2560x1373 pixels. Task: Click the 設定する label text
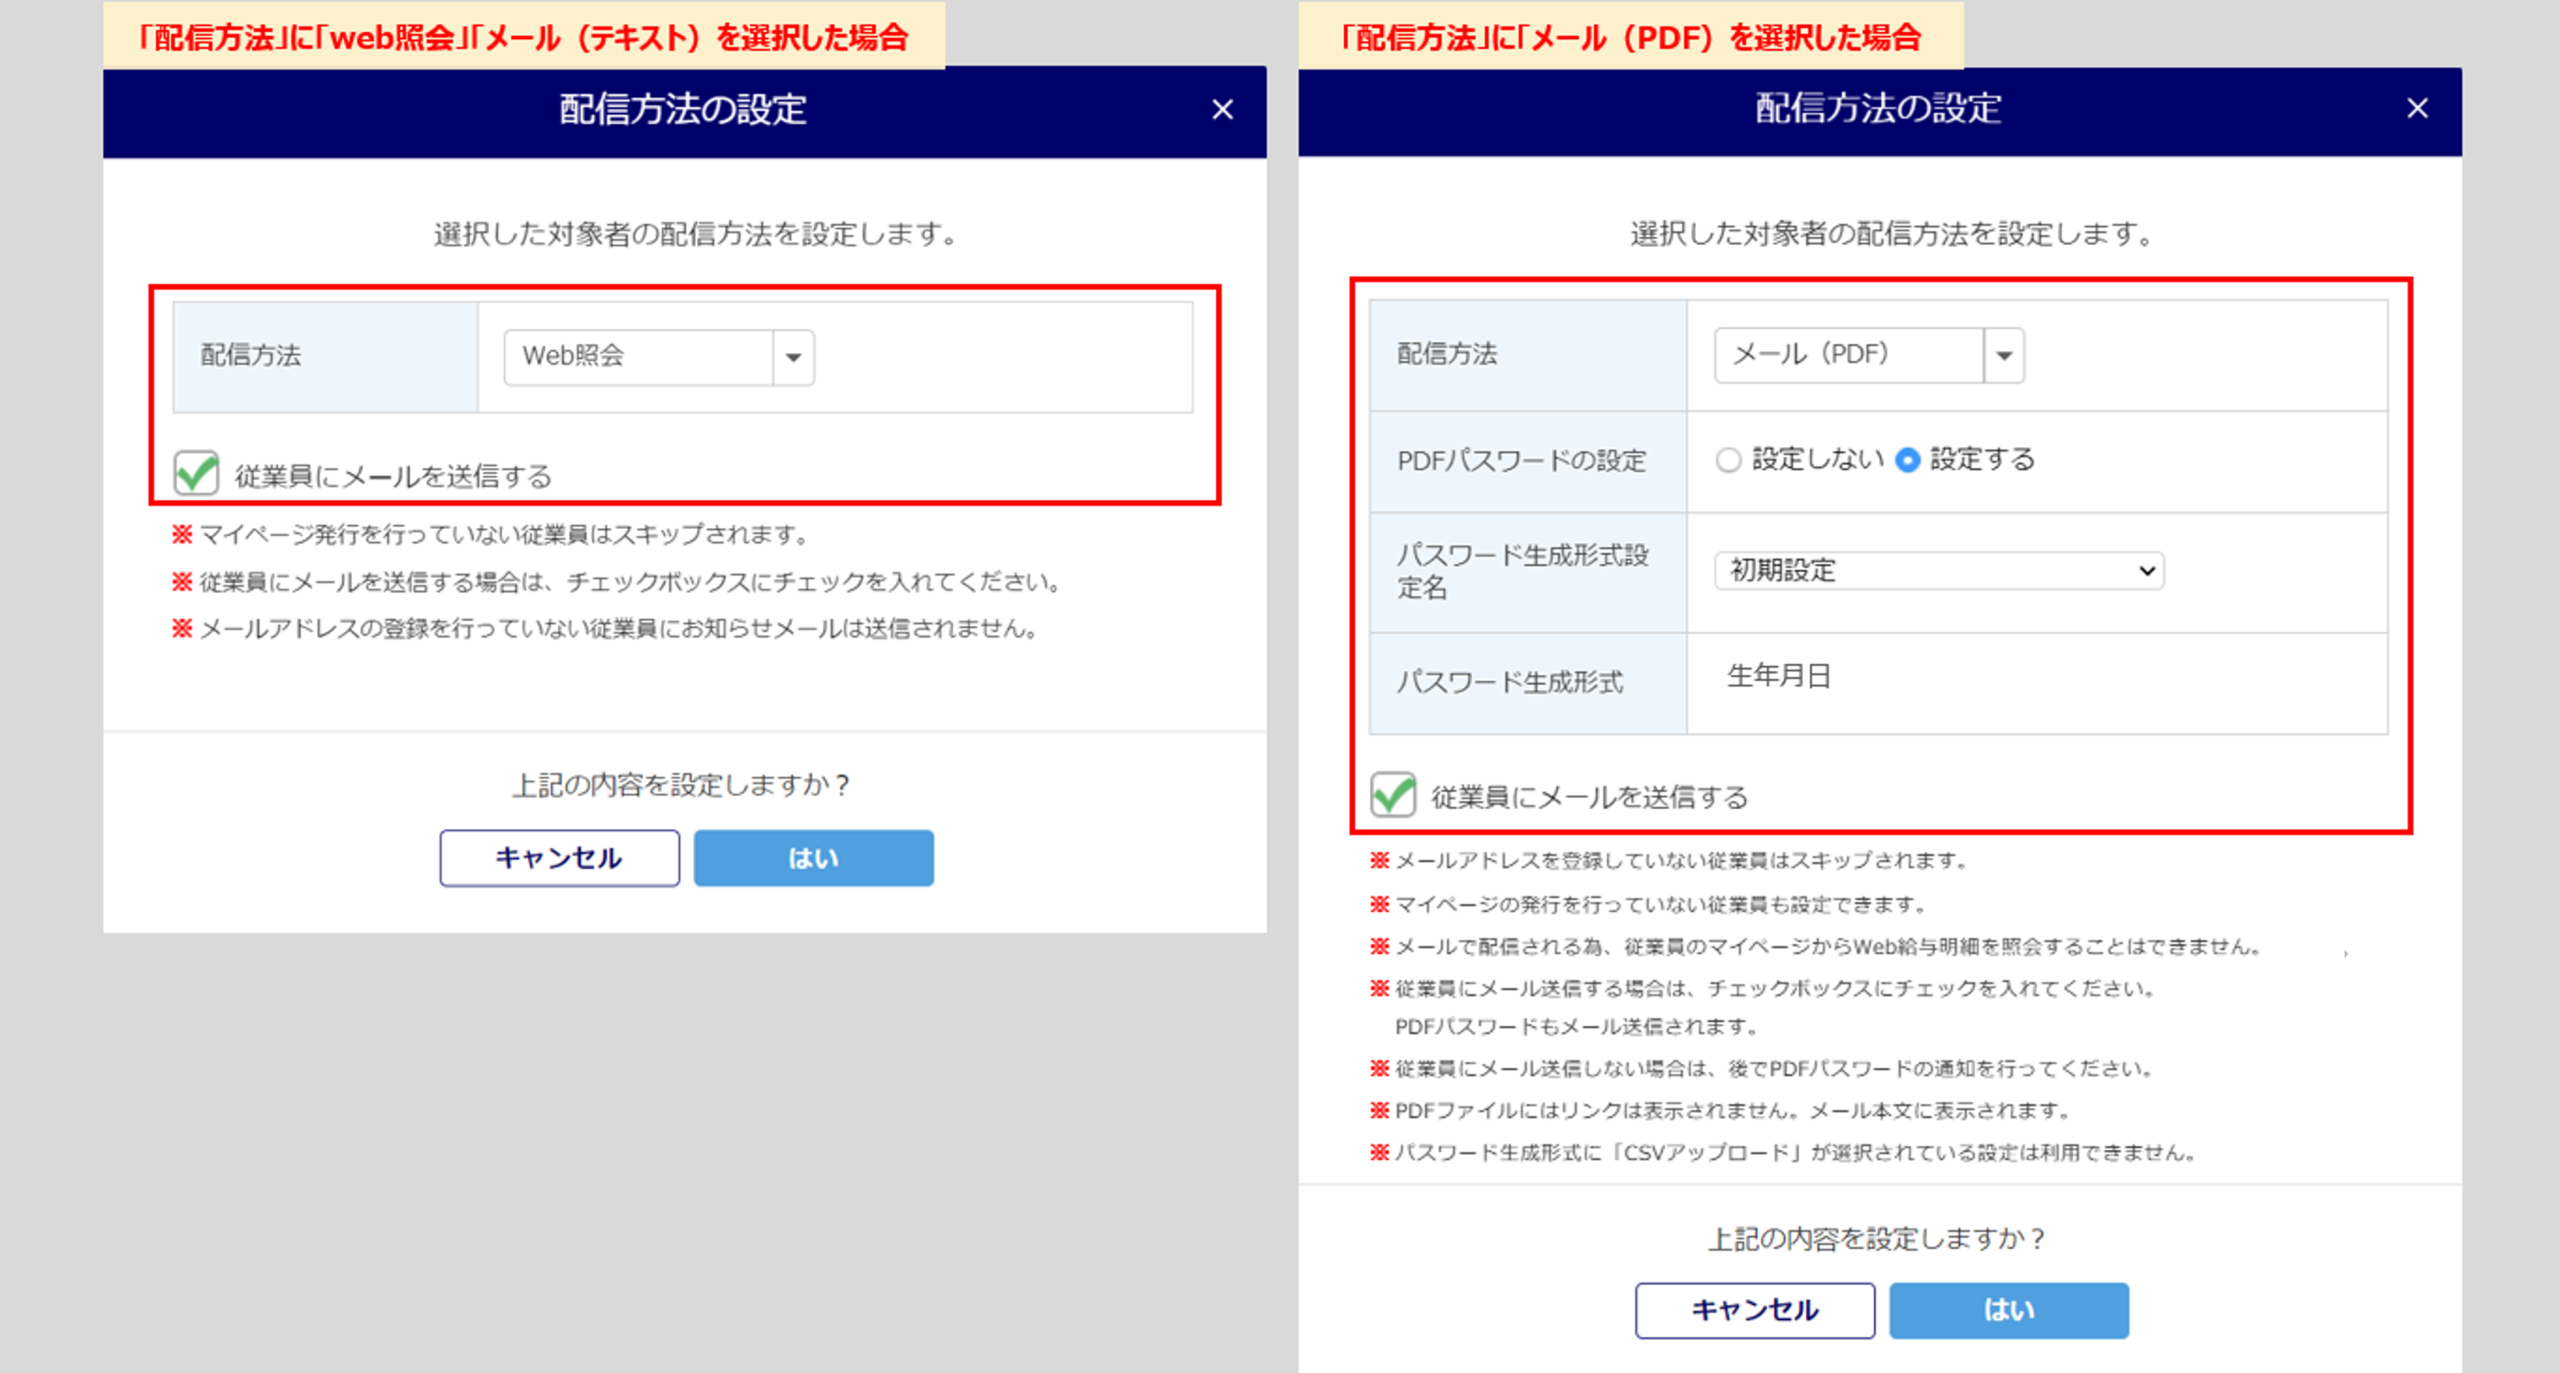(1982, 460)
